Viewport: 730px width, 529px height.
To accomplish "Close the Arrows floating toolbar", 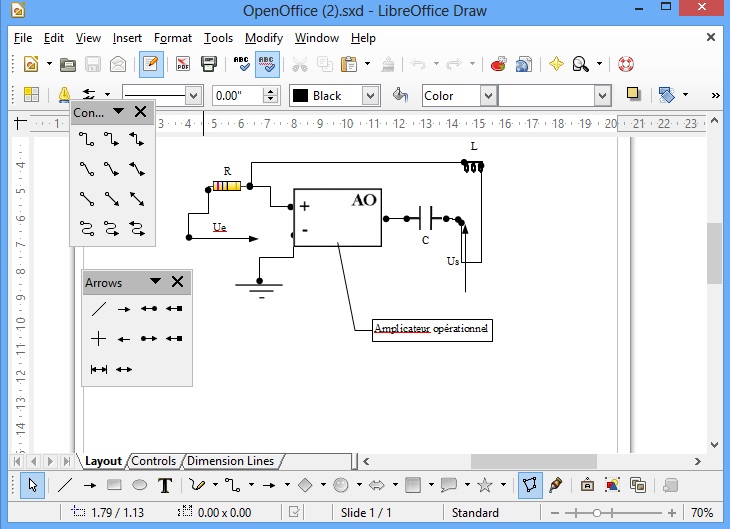I will [177, 283].
